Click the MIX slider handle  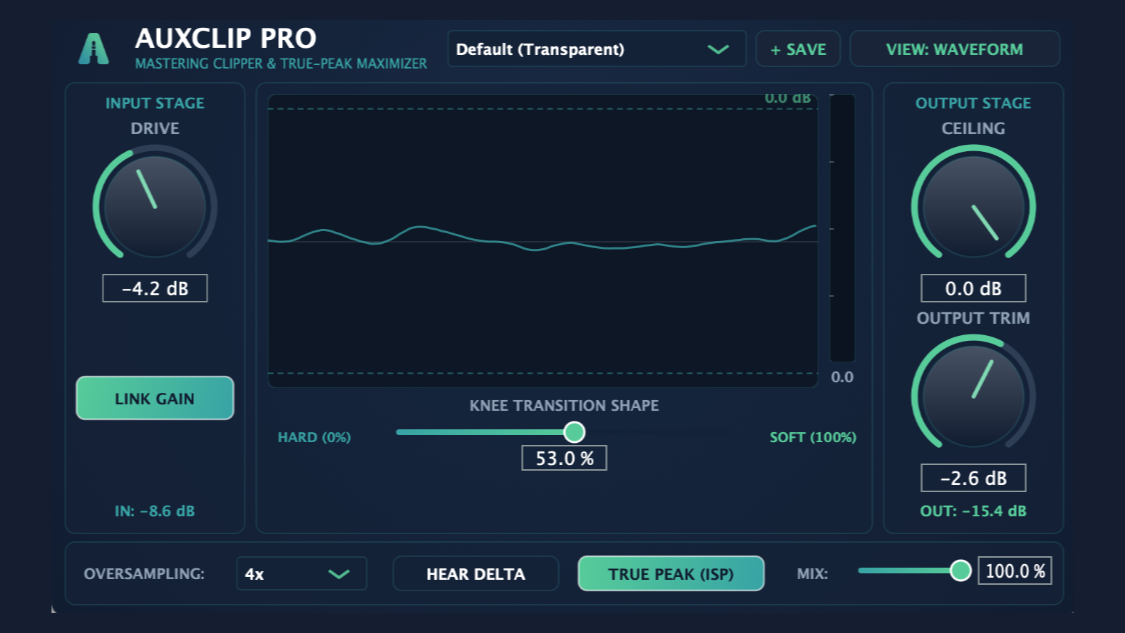(x=960, y=571)
